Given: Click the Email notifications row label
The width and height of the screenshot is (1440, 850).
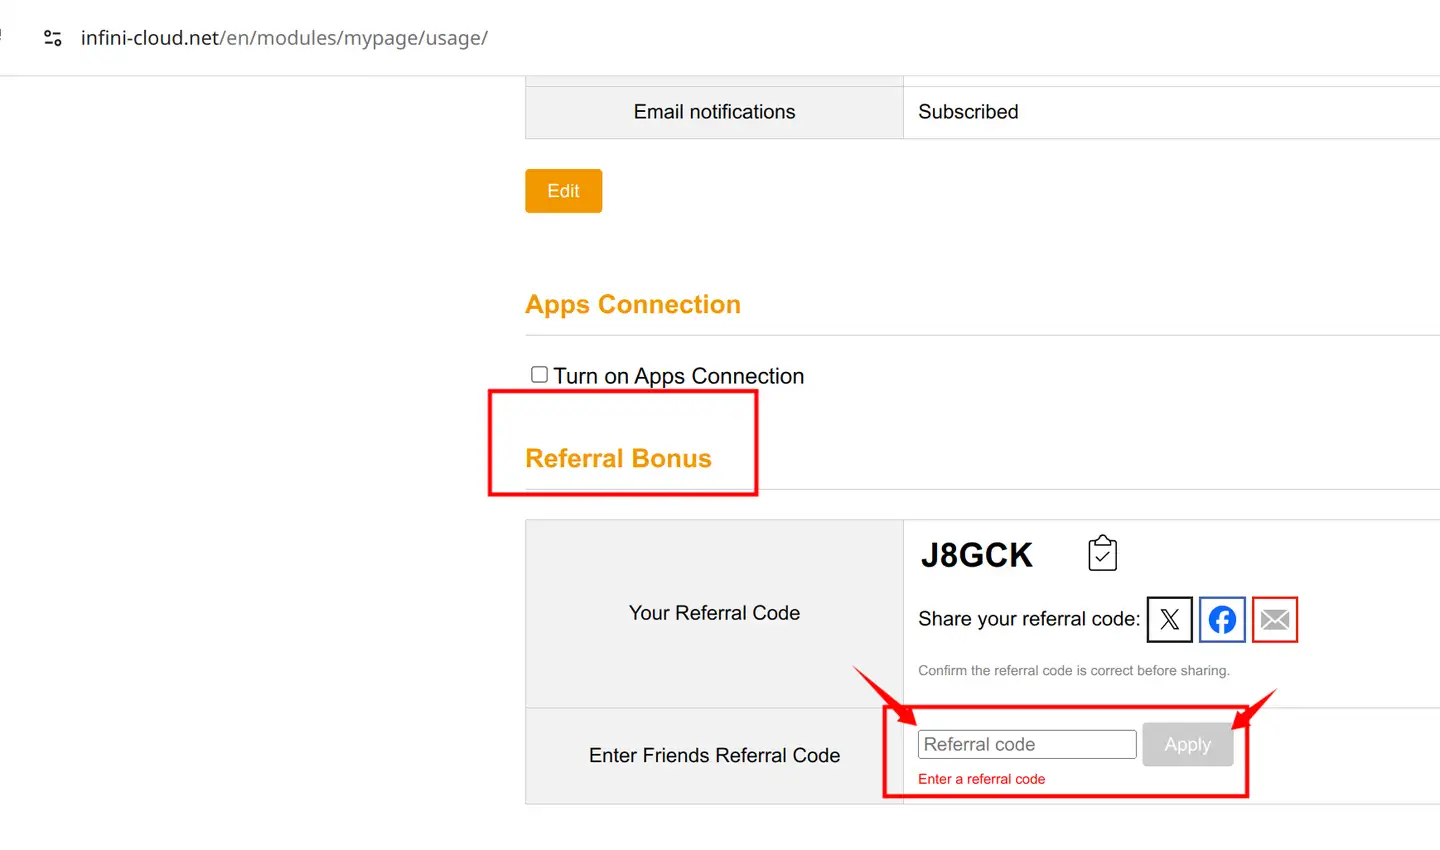Looking at the screenshot, I should click(x=714, y=112).
